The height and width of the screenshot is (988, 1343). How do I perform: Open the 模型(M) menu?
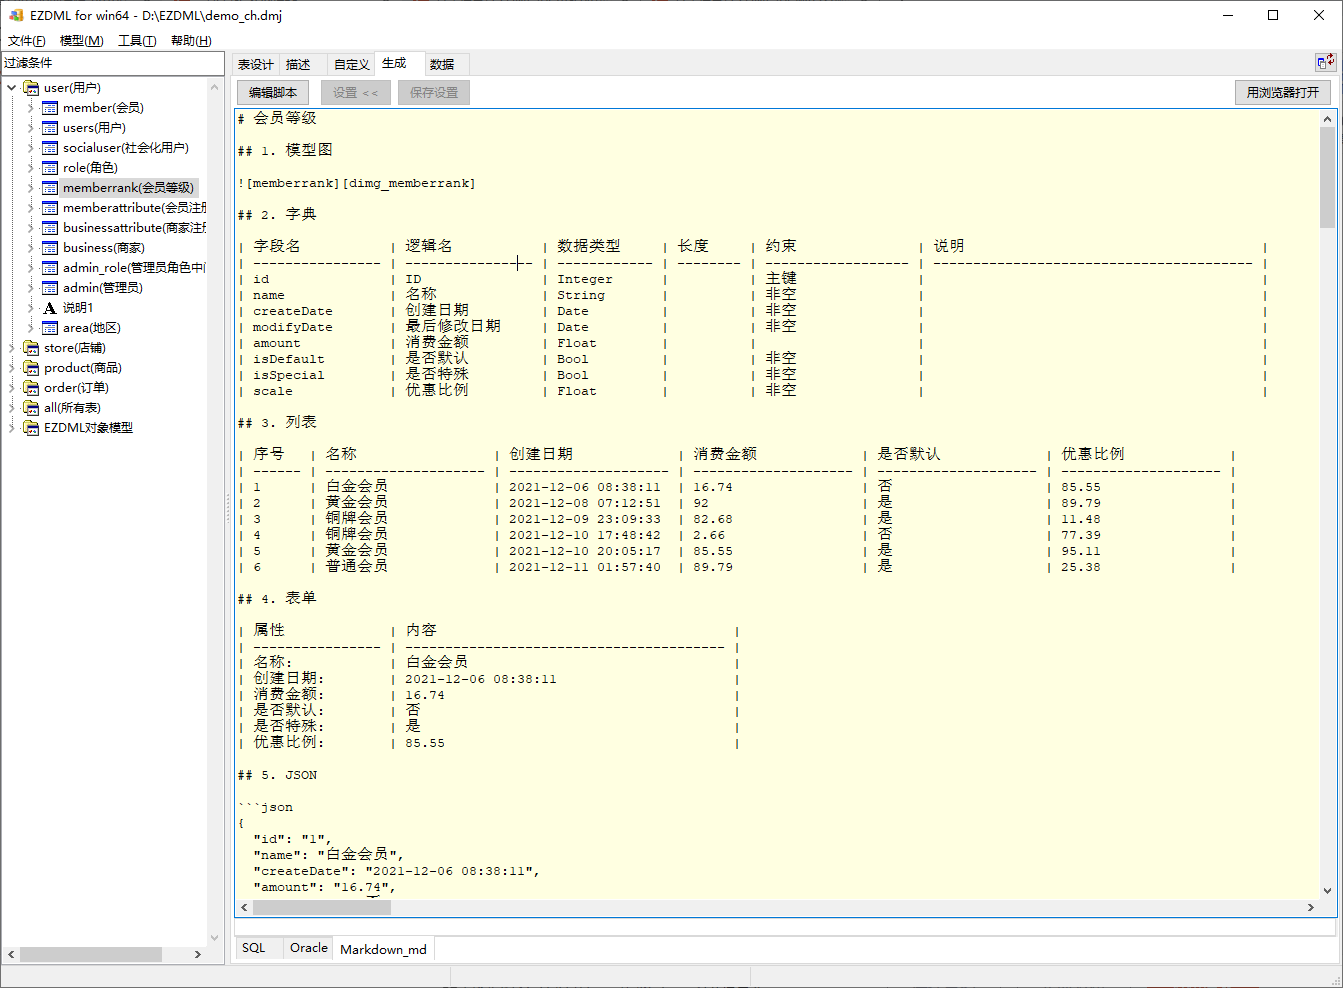[82, 41]
